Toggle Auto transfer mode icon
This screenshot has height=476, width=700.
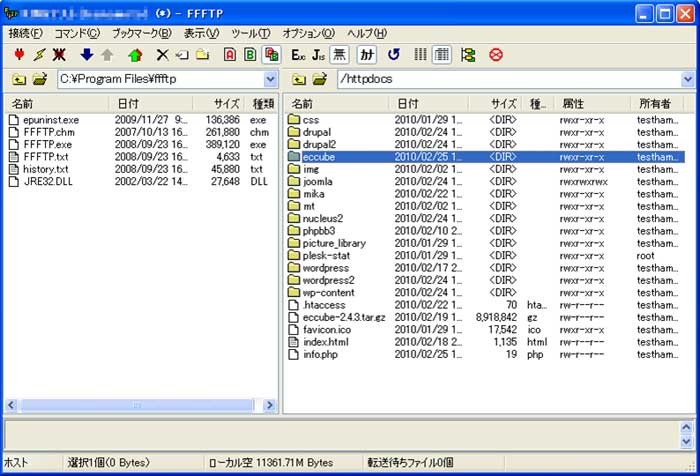click(x=271, y=54)
